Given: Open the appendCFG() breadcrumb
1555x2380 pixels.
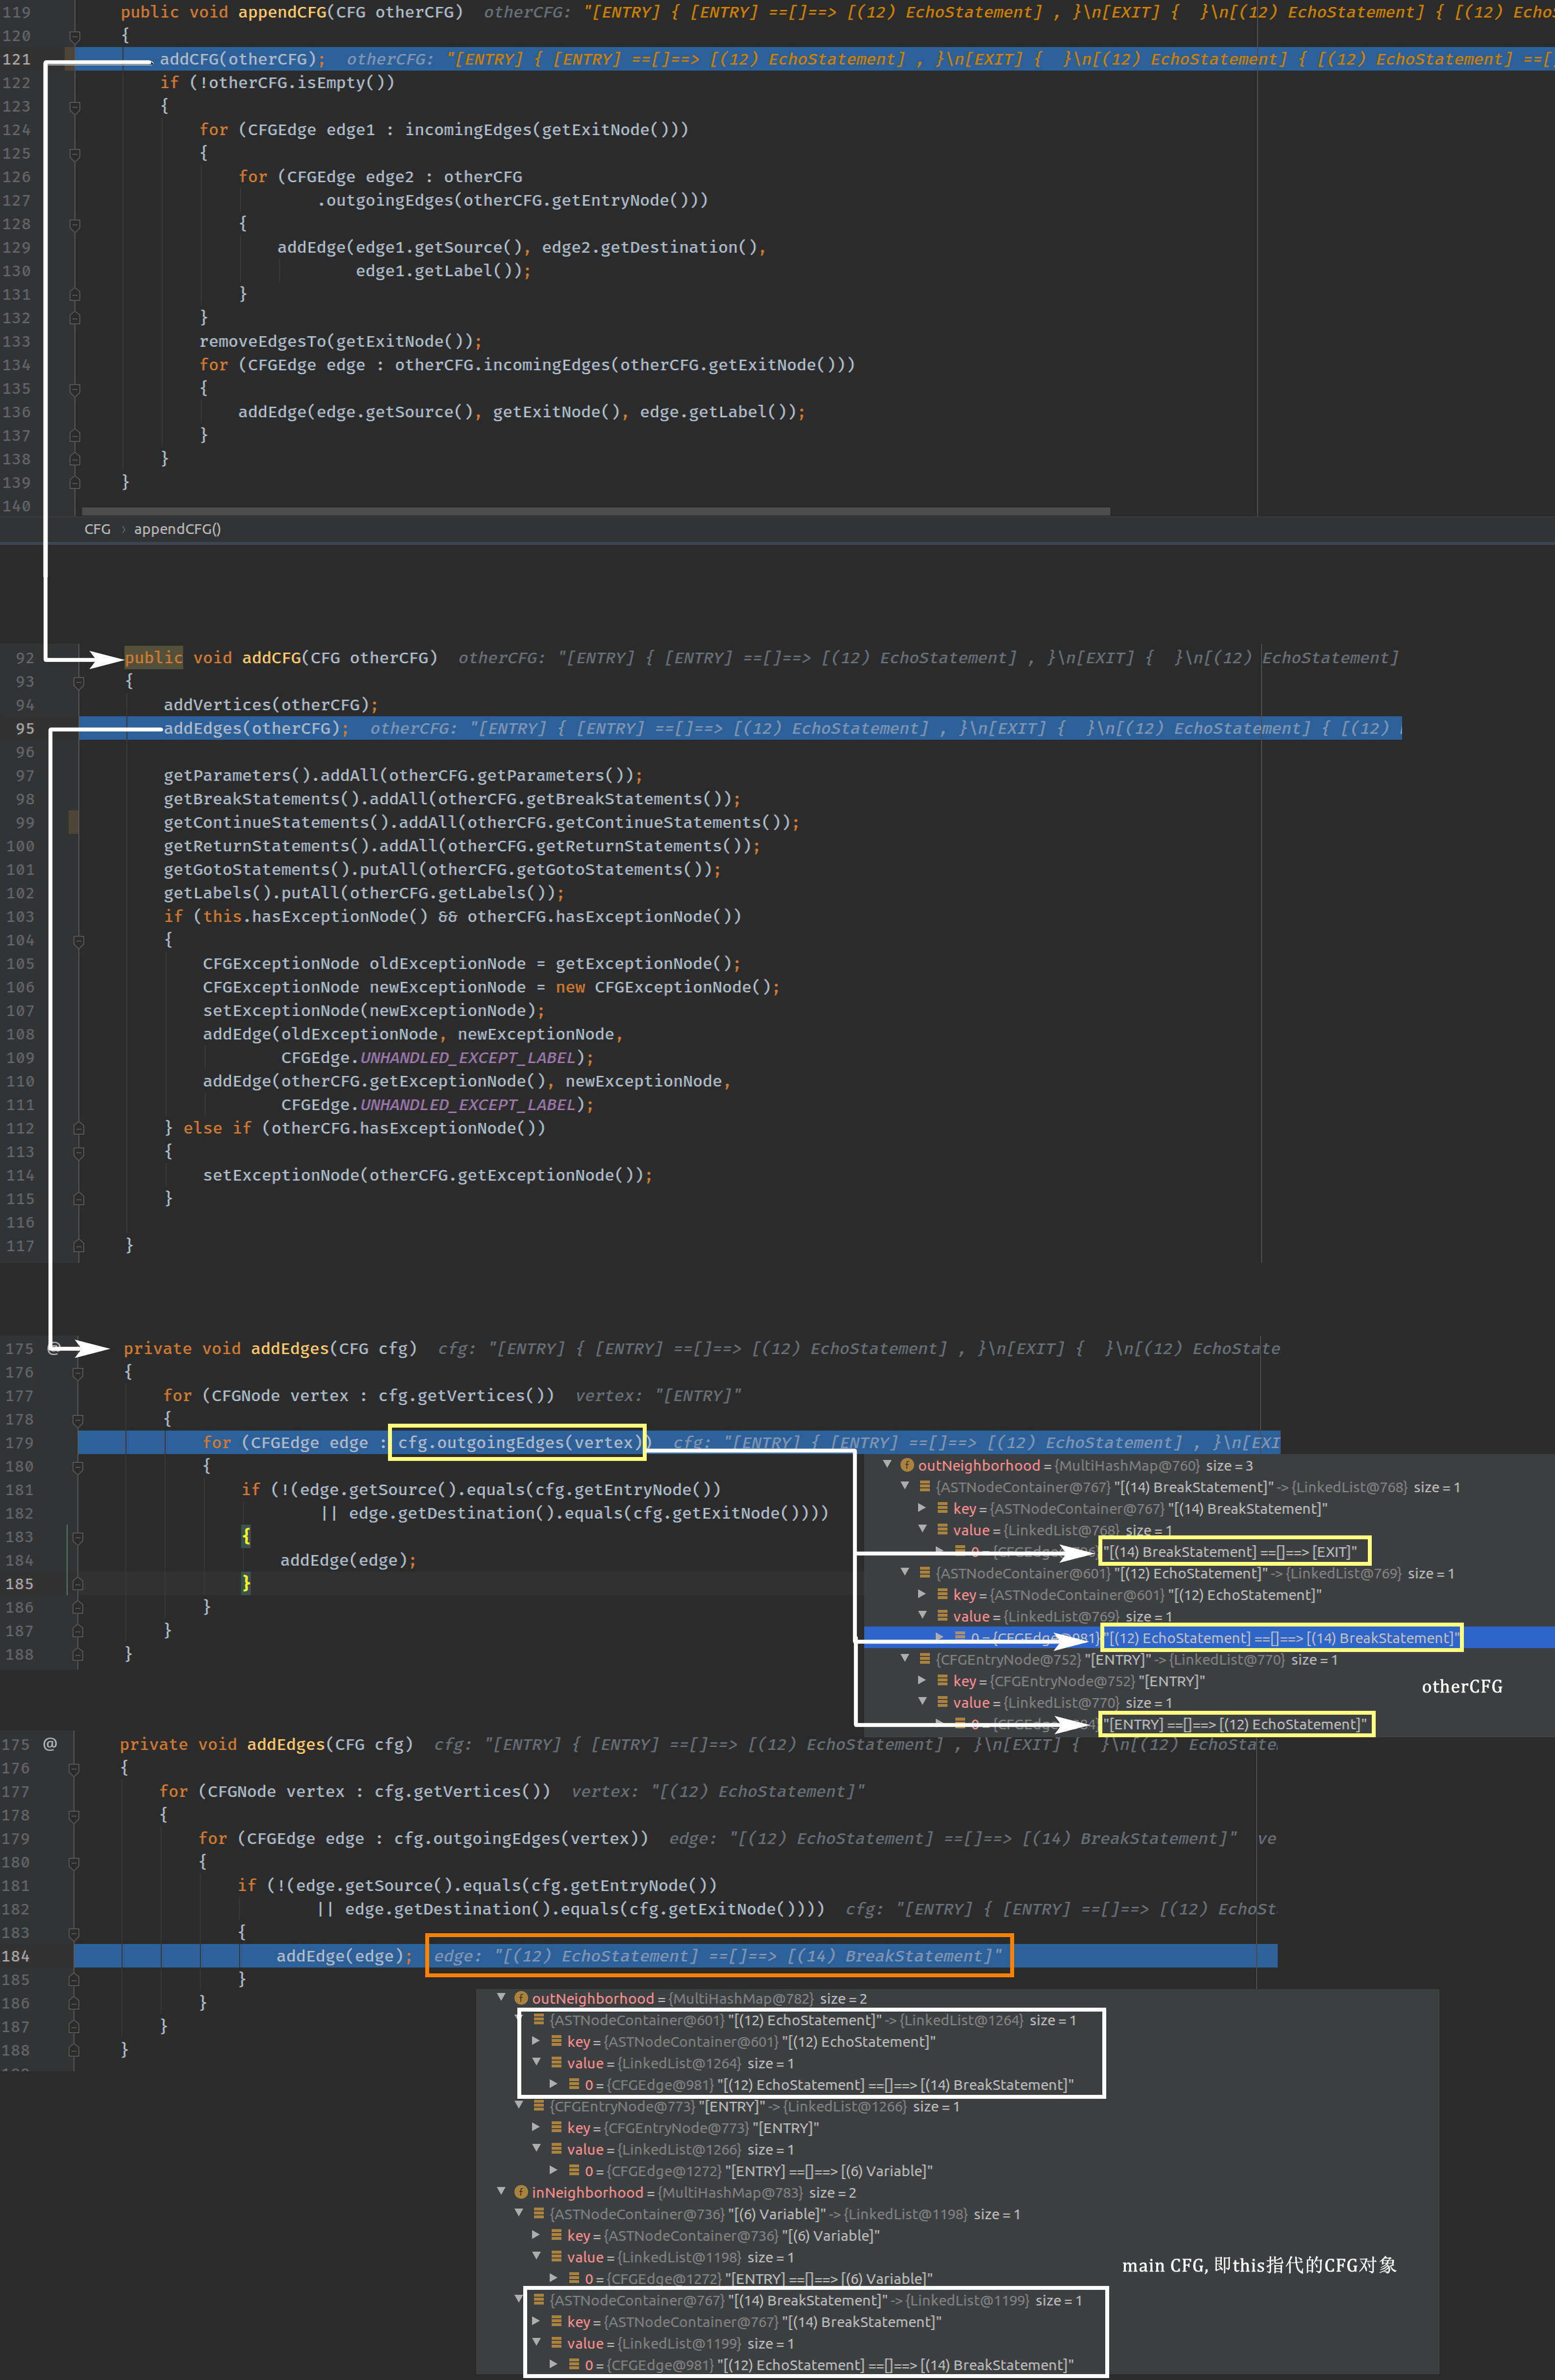Looking at the screenshot, I should click(x=177, y=529).
